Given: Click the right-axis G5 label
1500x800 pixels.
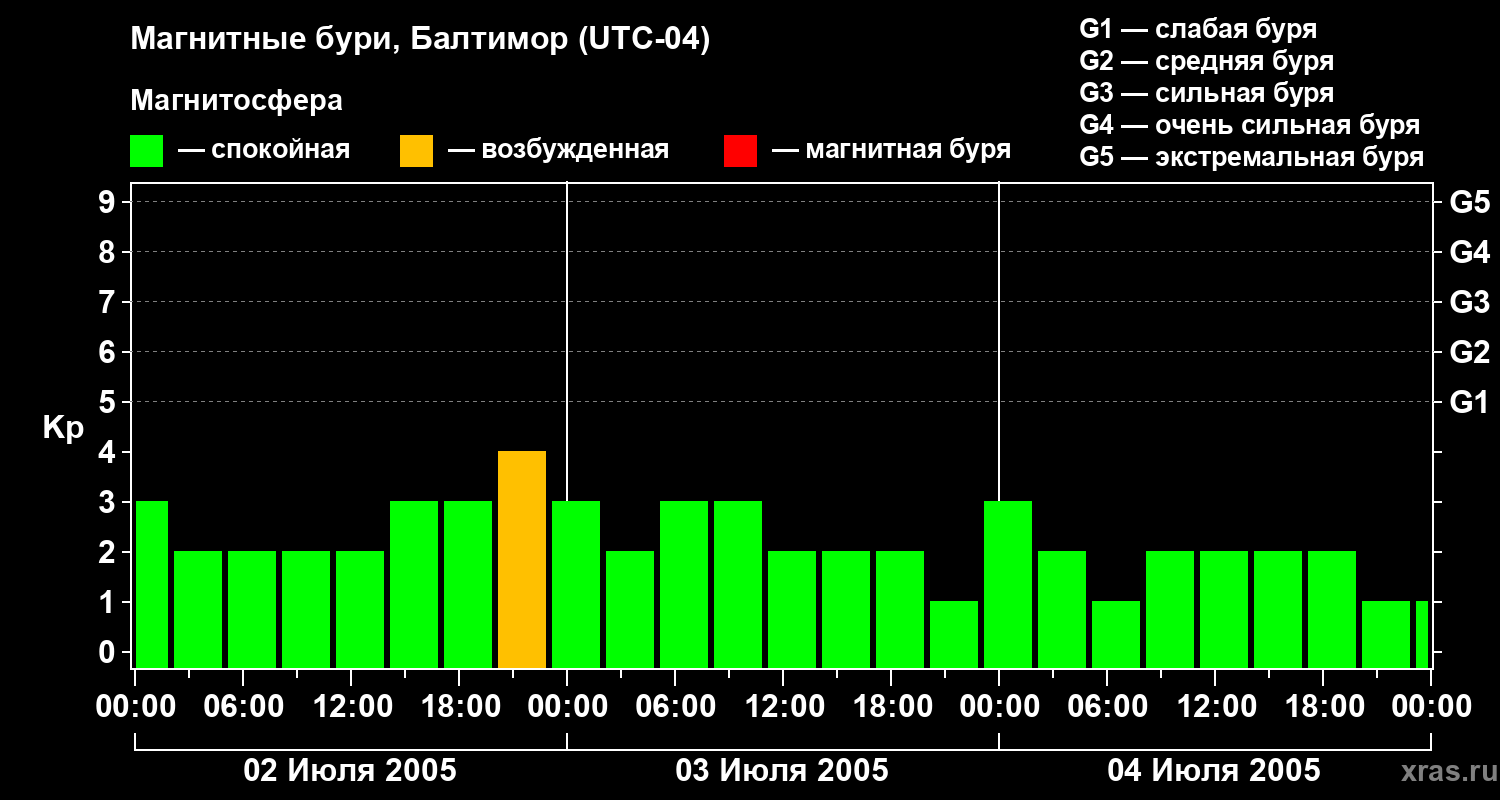Looking at the screenshot, I should click(x=1469, y=202).
